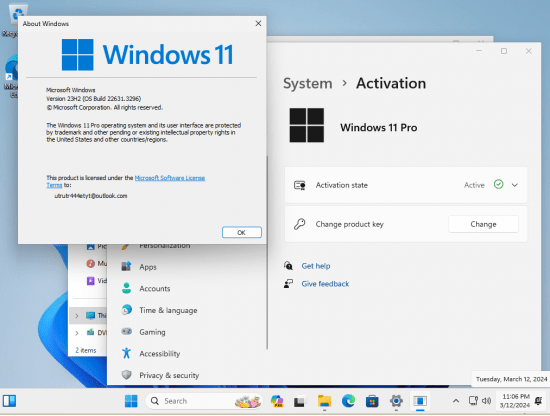Click the Apps icon in Settings sidebar
The image size is (550, 416).
[126, 266]
